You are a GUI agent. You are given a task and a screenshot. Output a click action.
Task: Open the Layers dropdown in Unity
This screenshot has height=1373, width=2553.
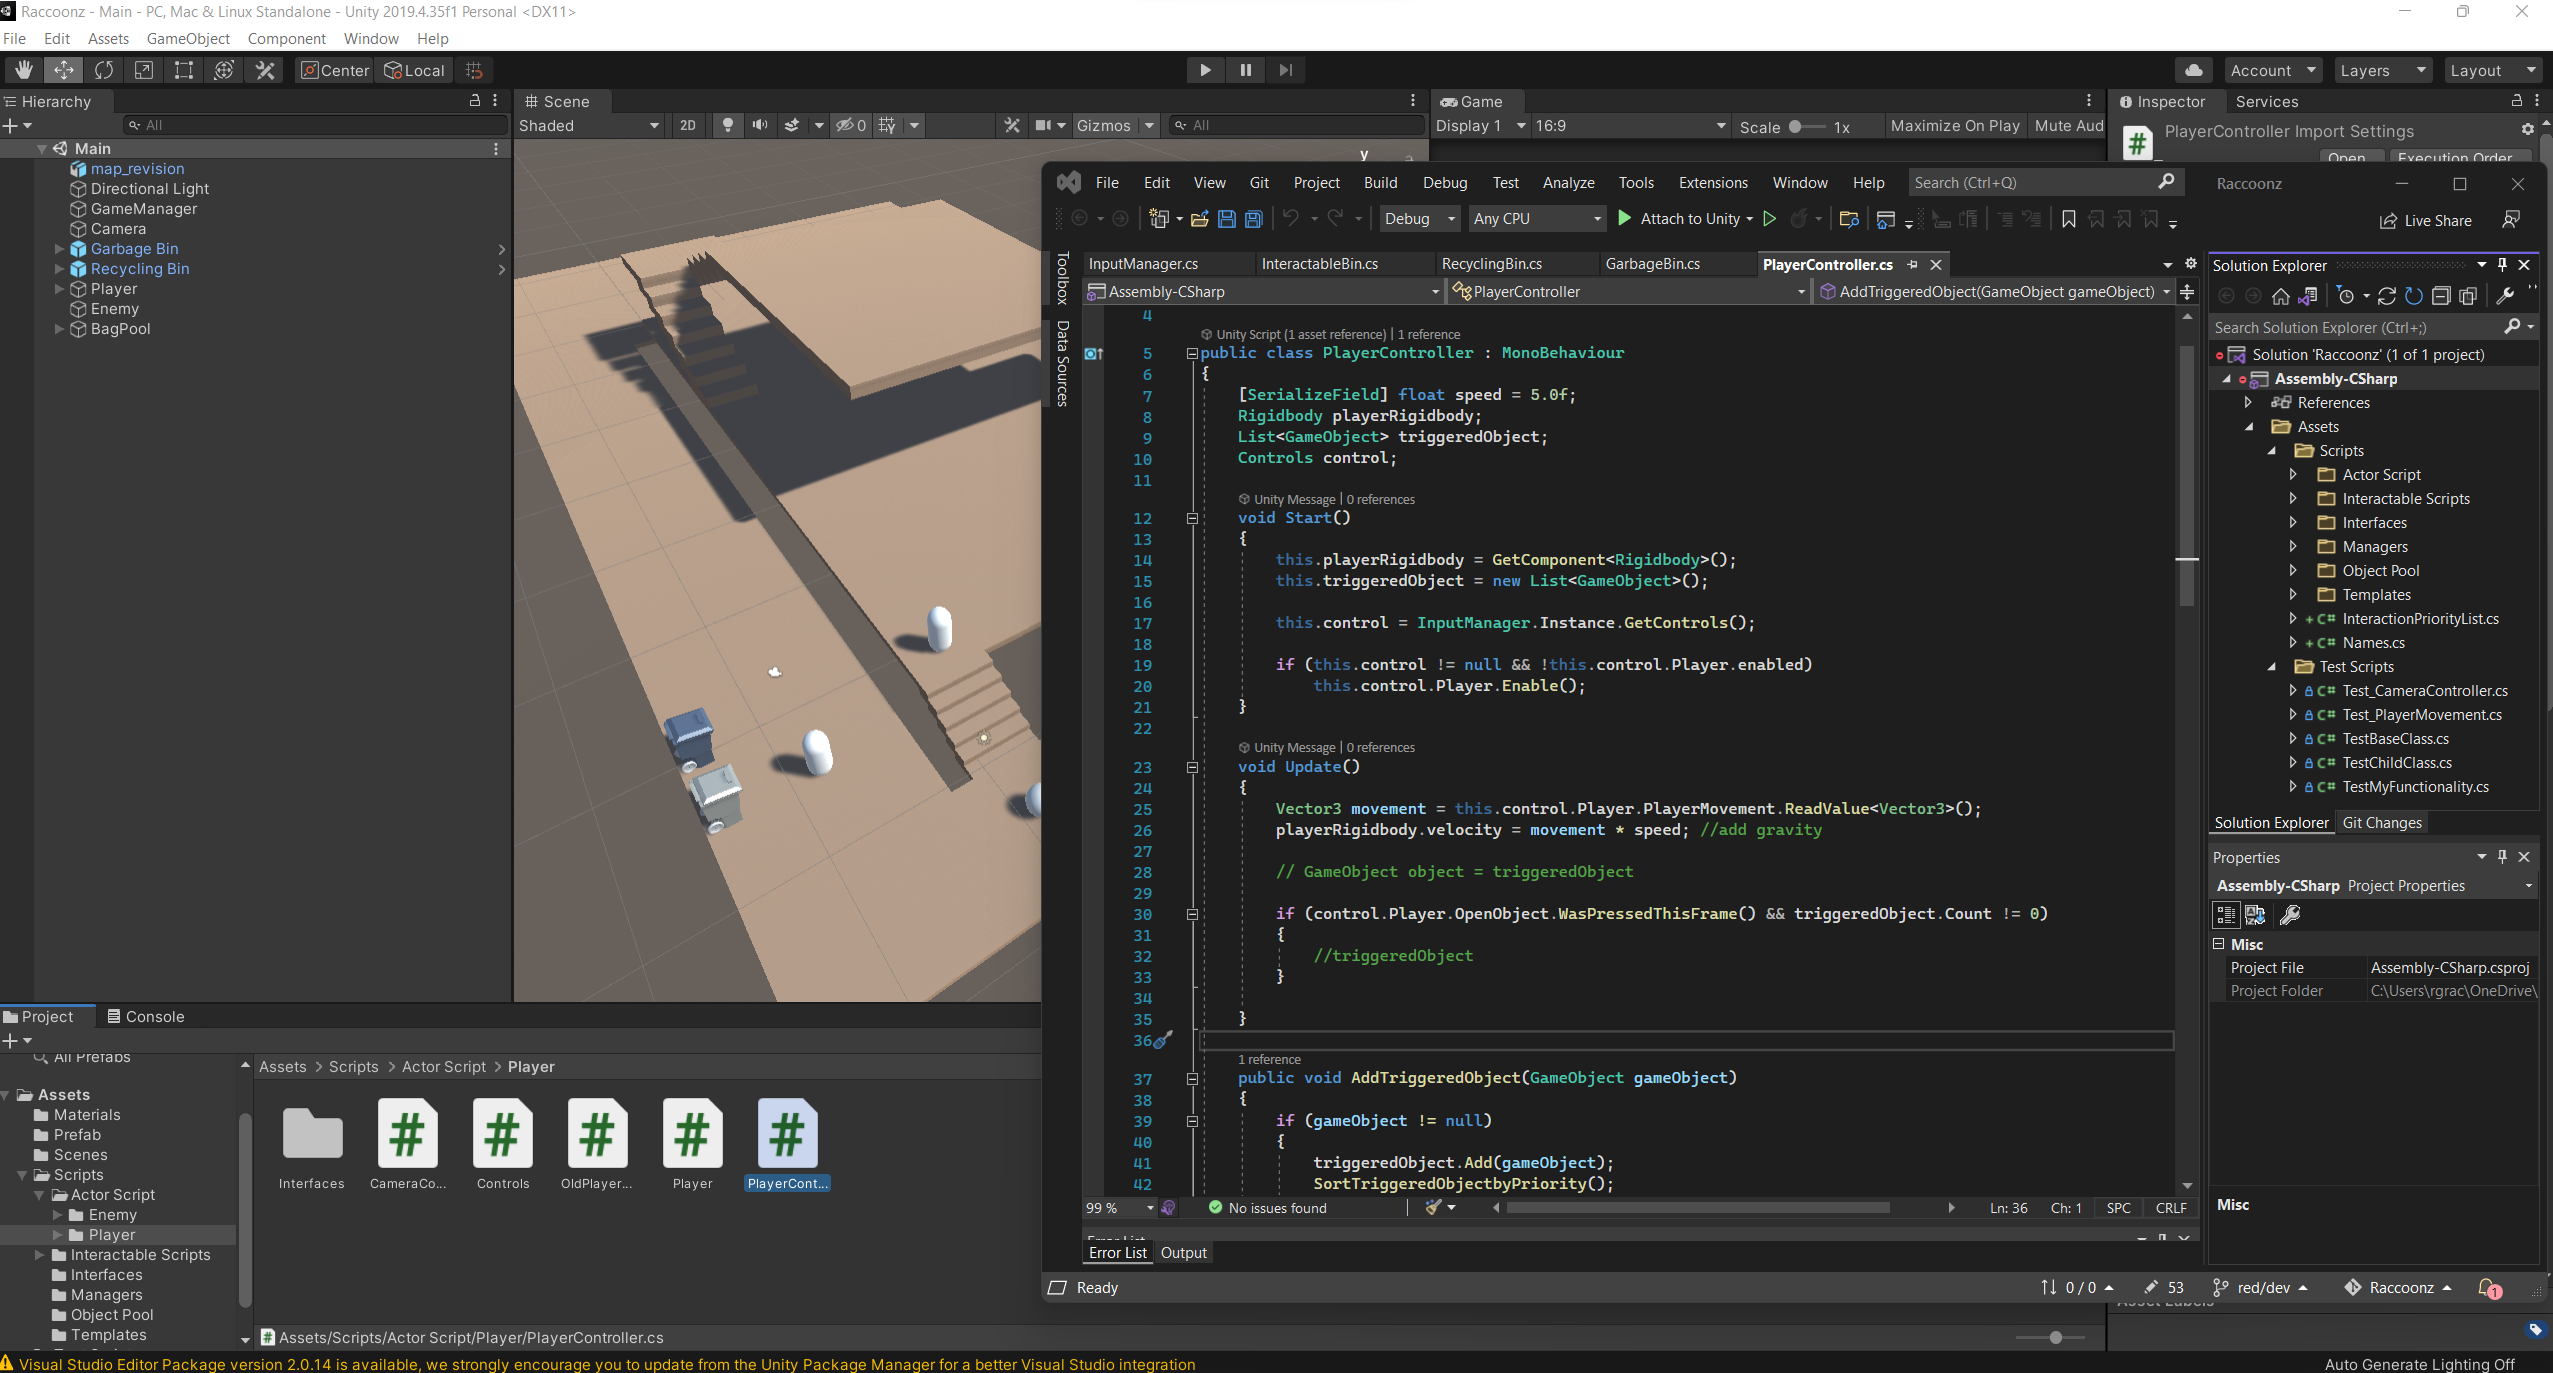[x=2383, y=70]
